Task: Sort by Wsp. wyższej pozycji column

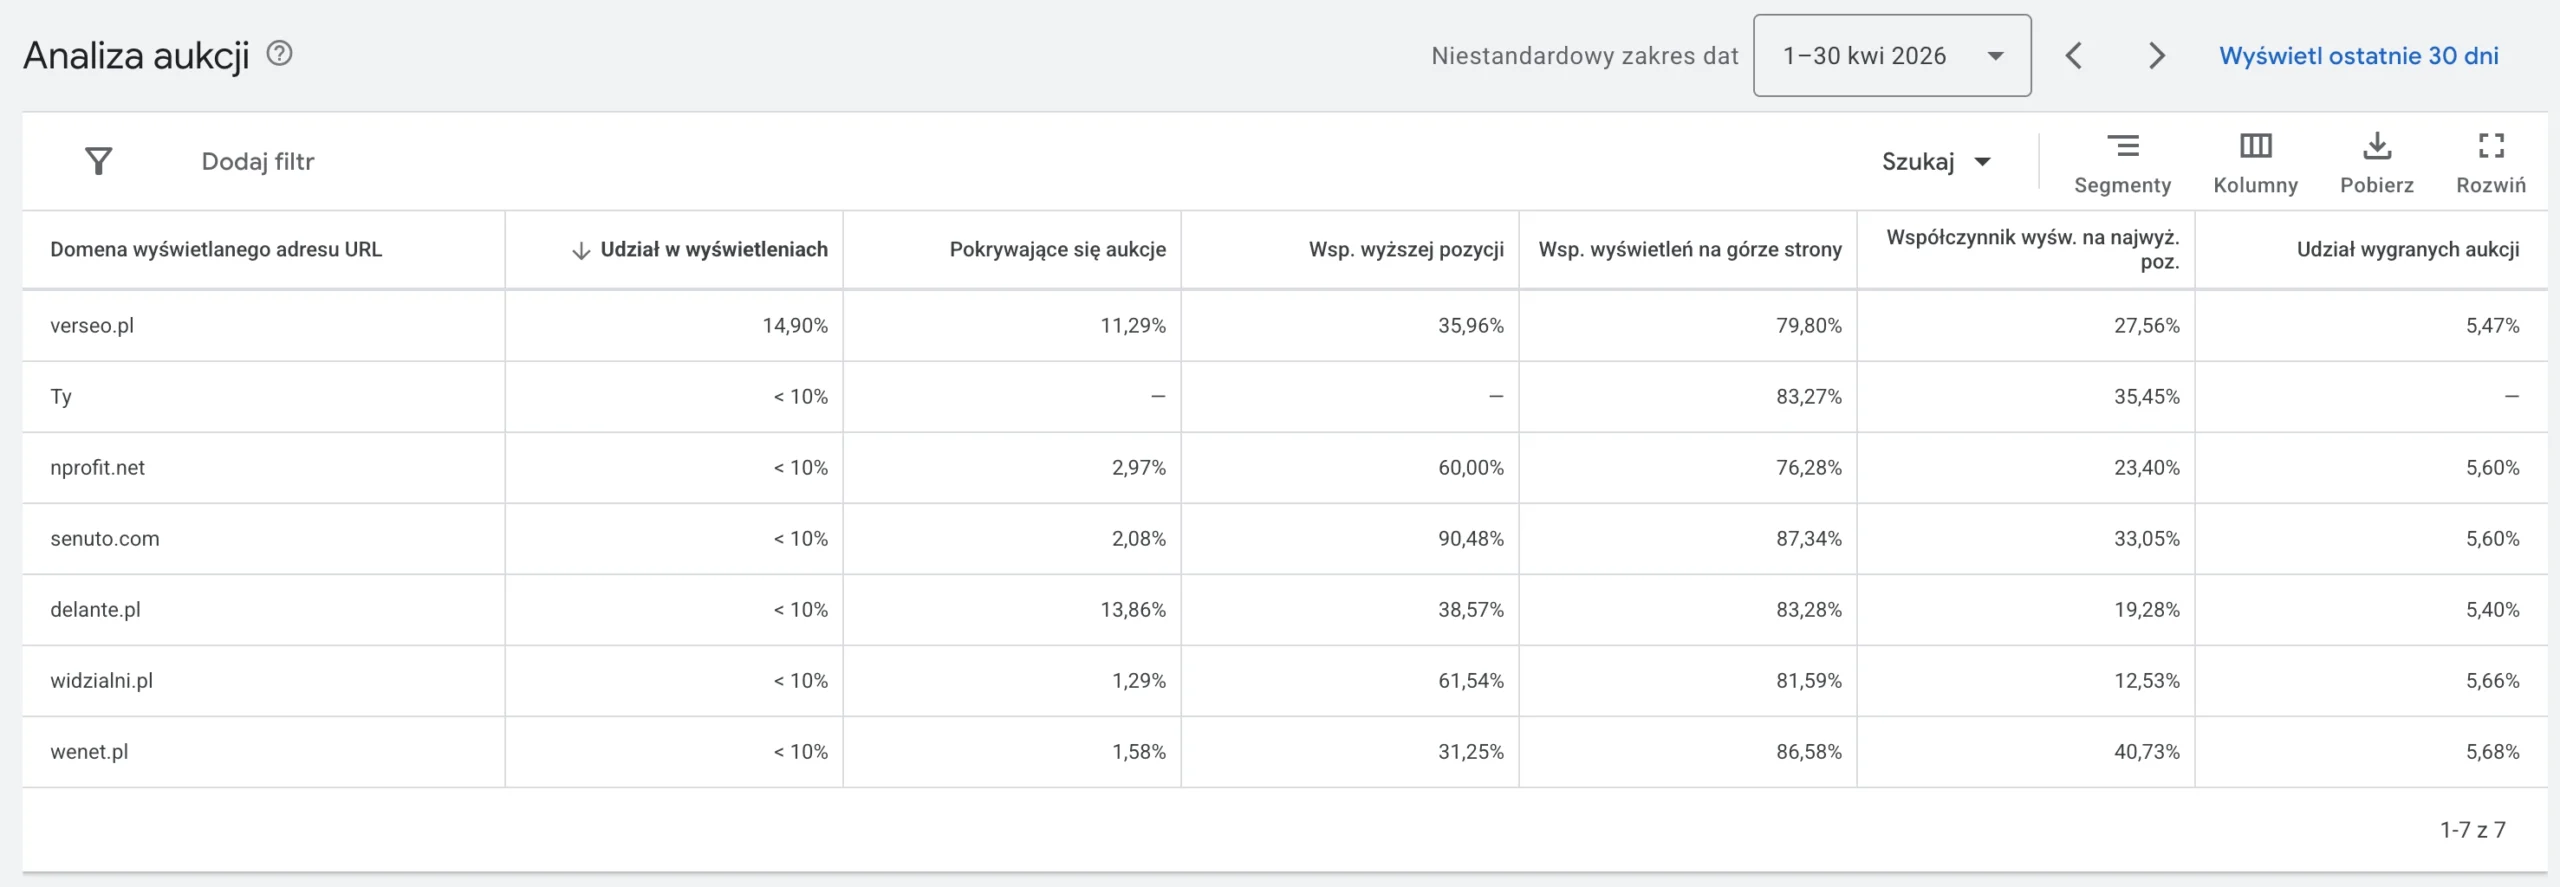Action: pos(1406,249)
